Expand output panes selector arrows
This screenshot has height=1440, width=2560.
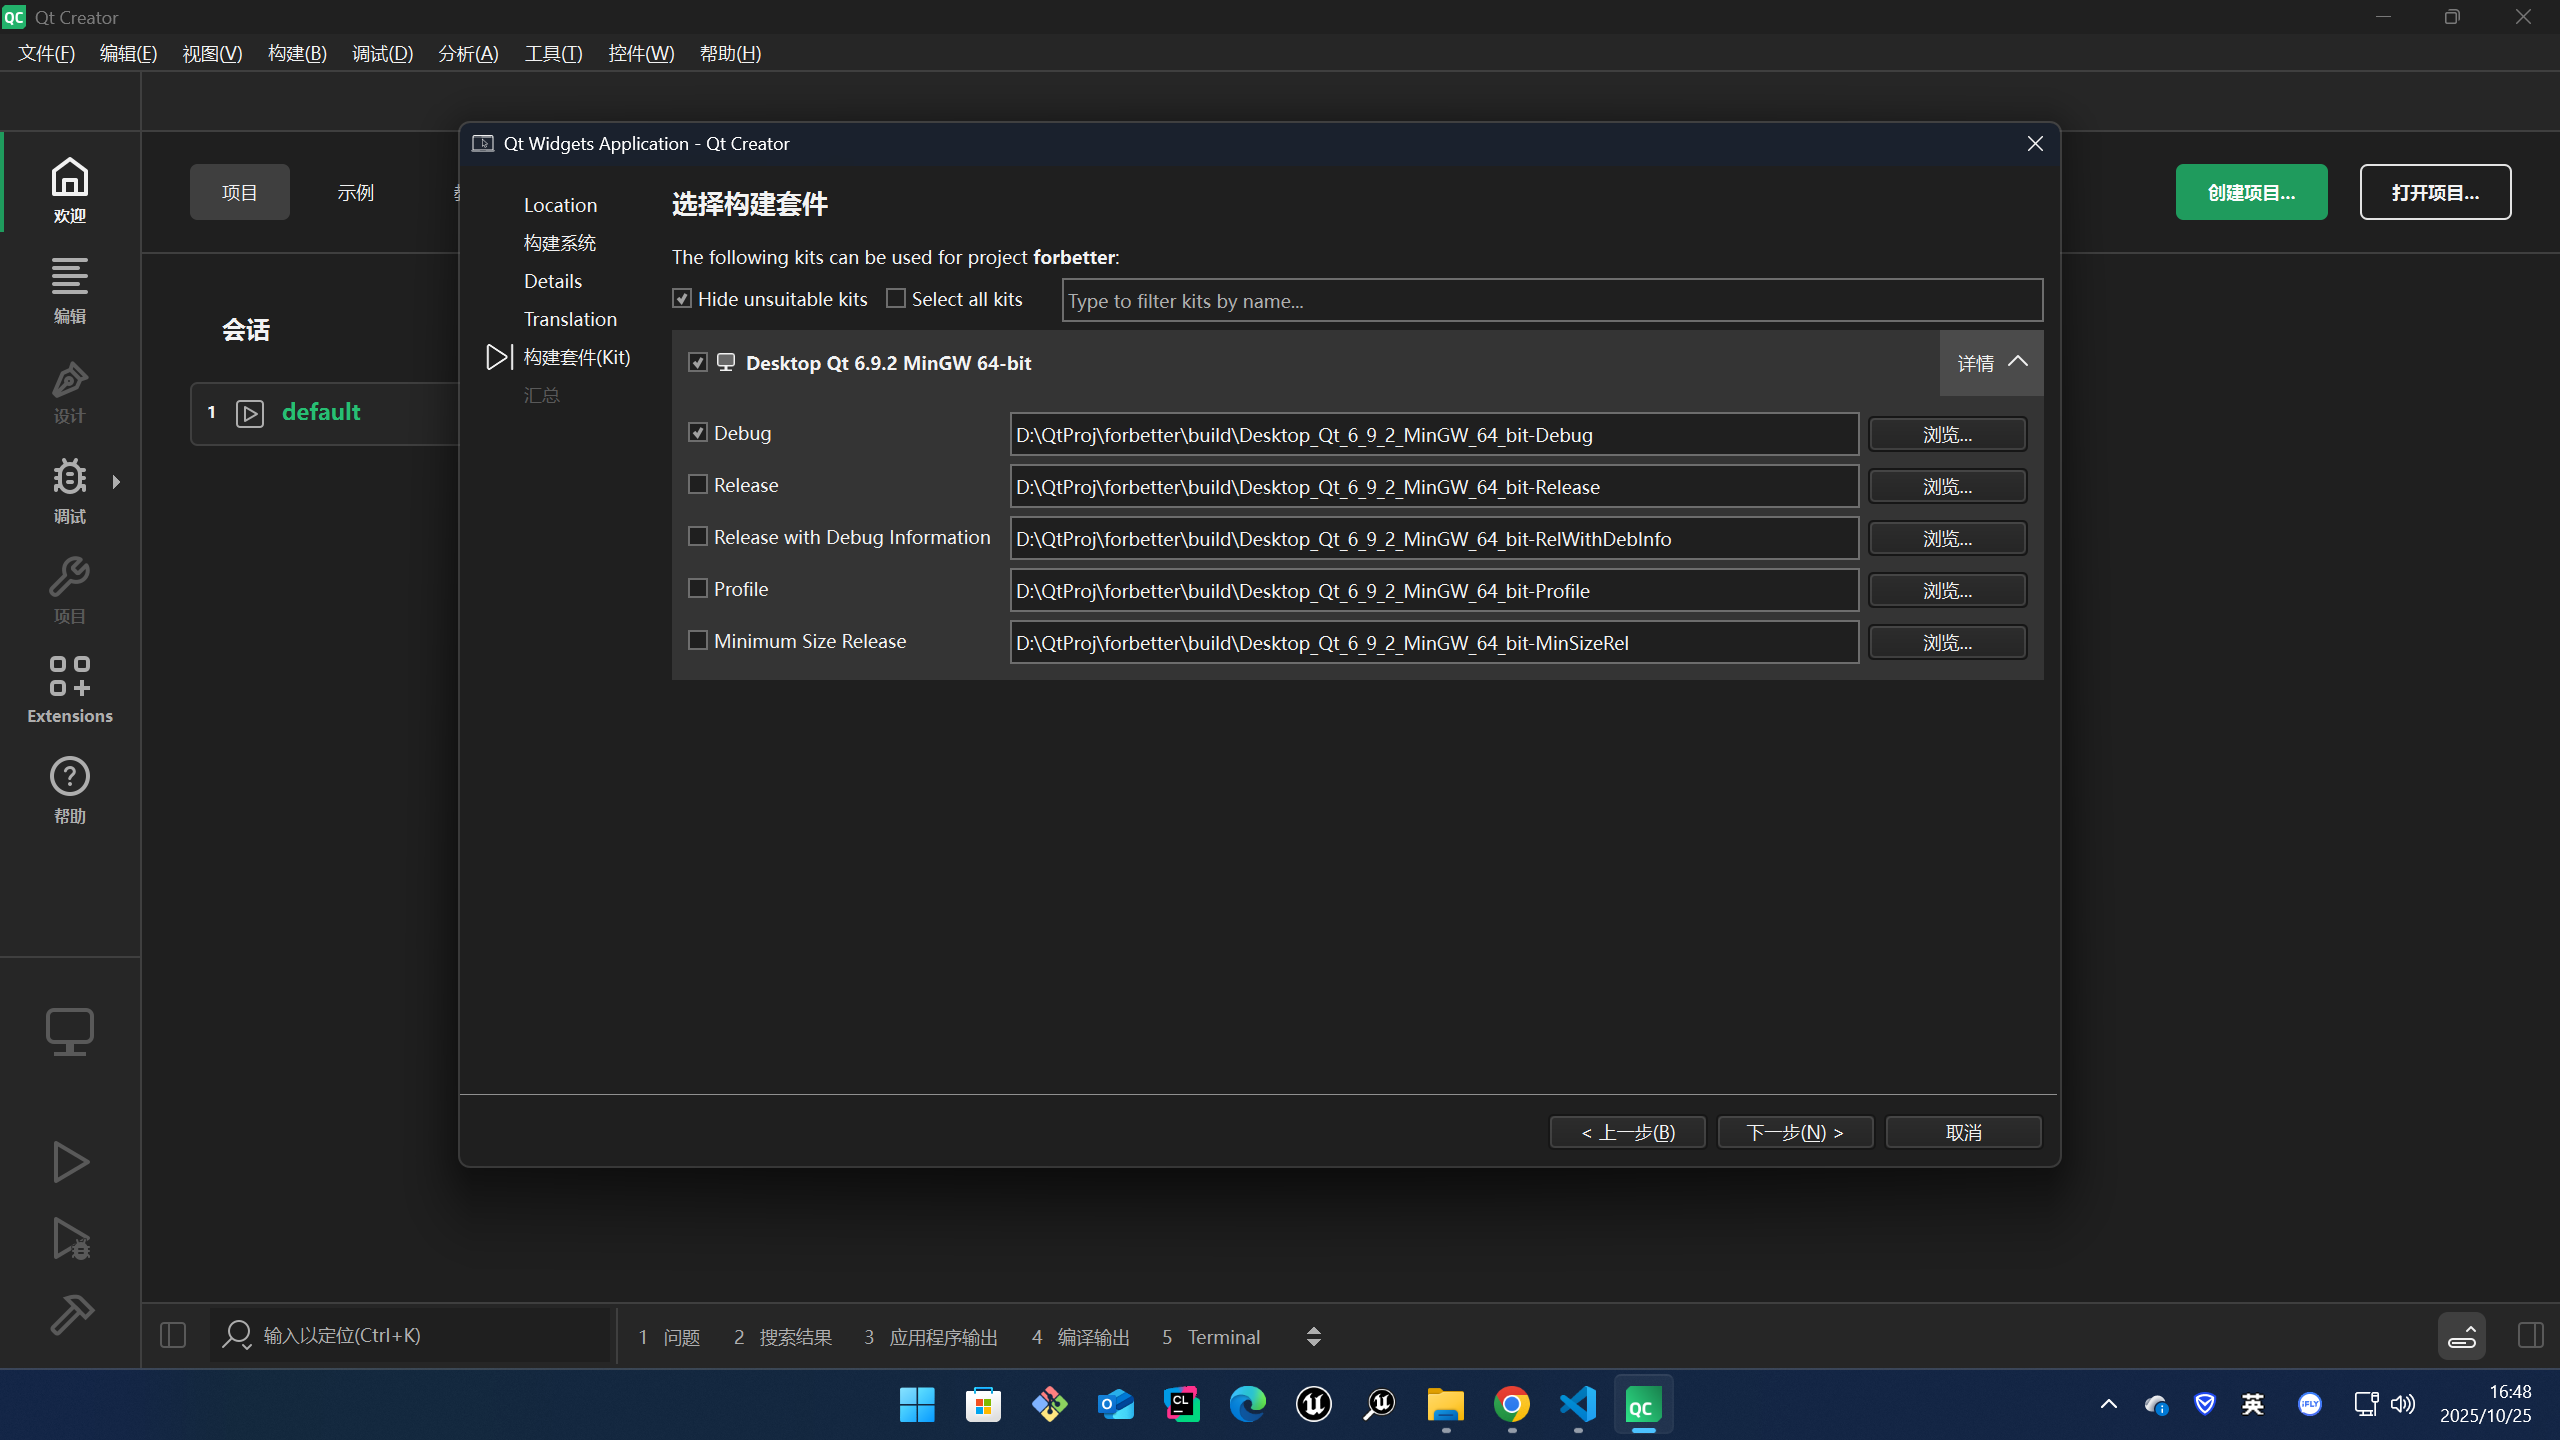[x=1313, y=1337]
